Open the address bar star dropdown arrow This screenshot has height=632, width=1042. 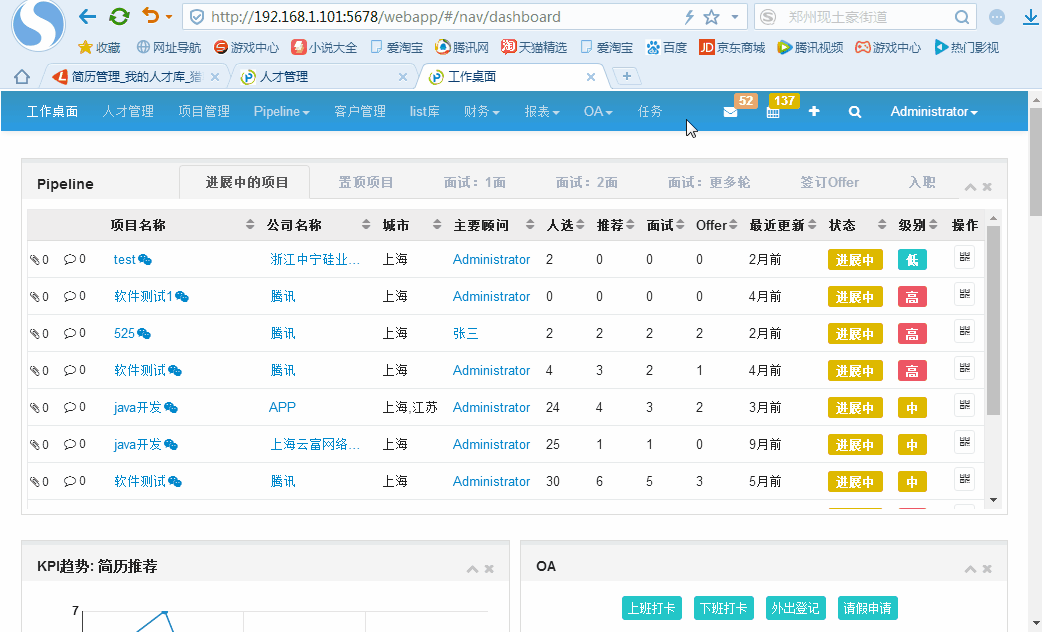click(x=734, y=17)
